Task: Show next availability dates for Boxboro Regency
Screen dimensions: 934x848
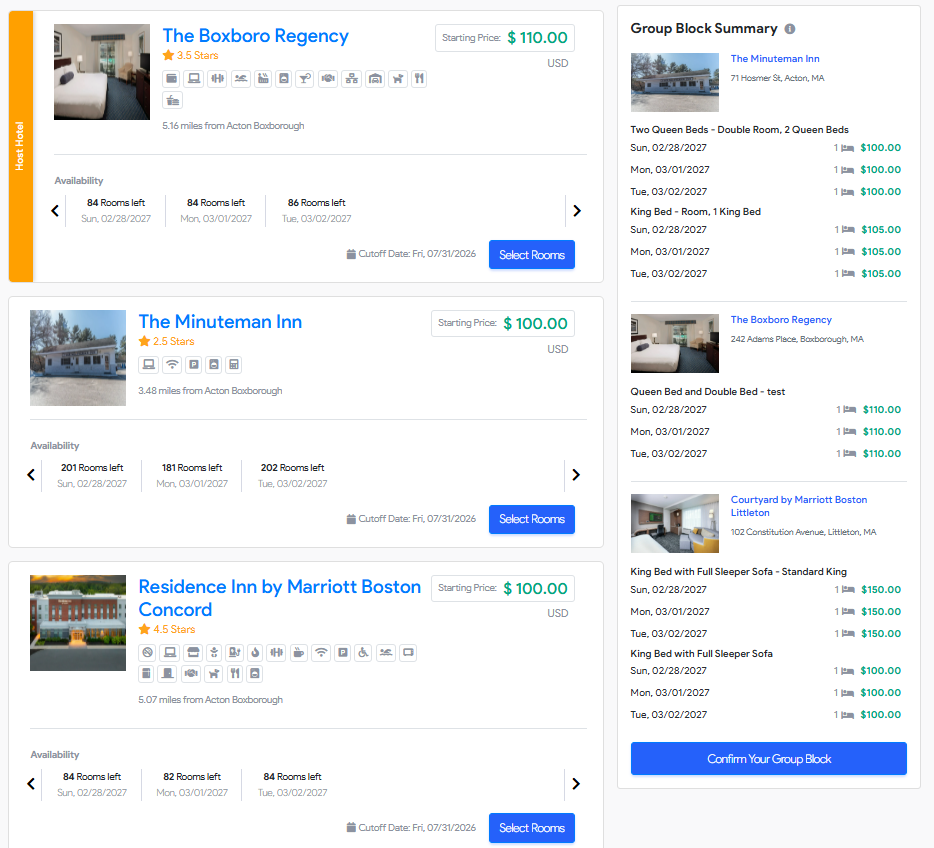Action: tap(577, 211)
